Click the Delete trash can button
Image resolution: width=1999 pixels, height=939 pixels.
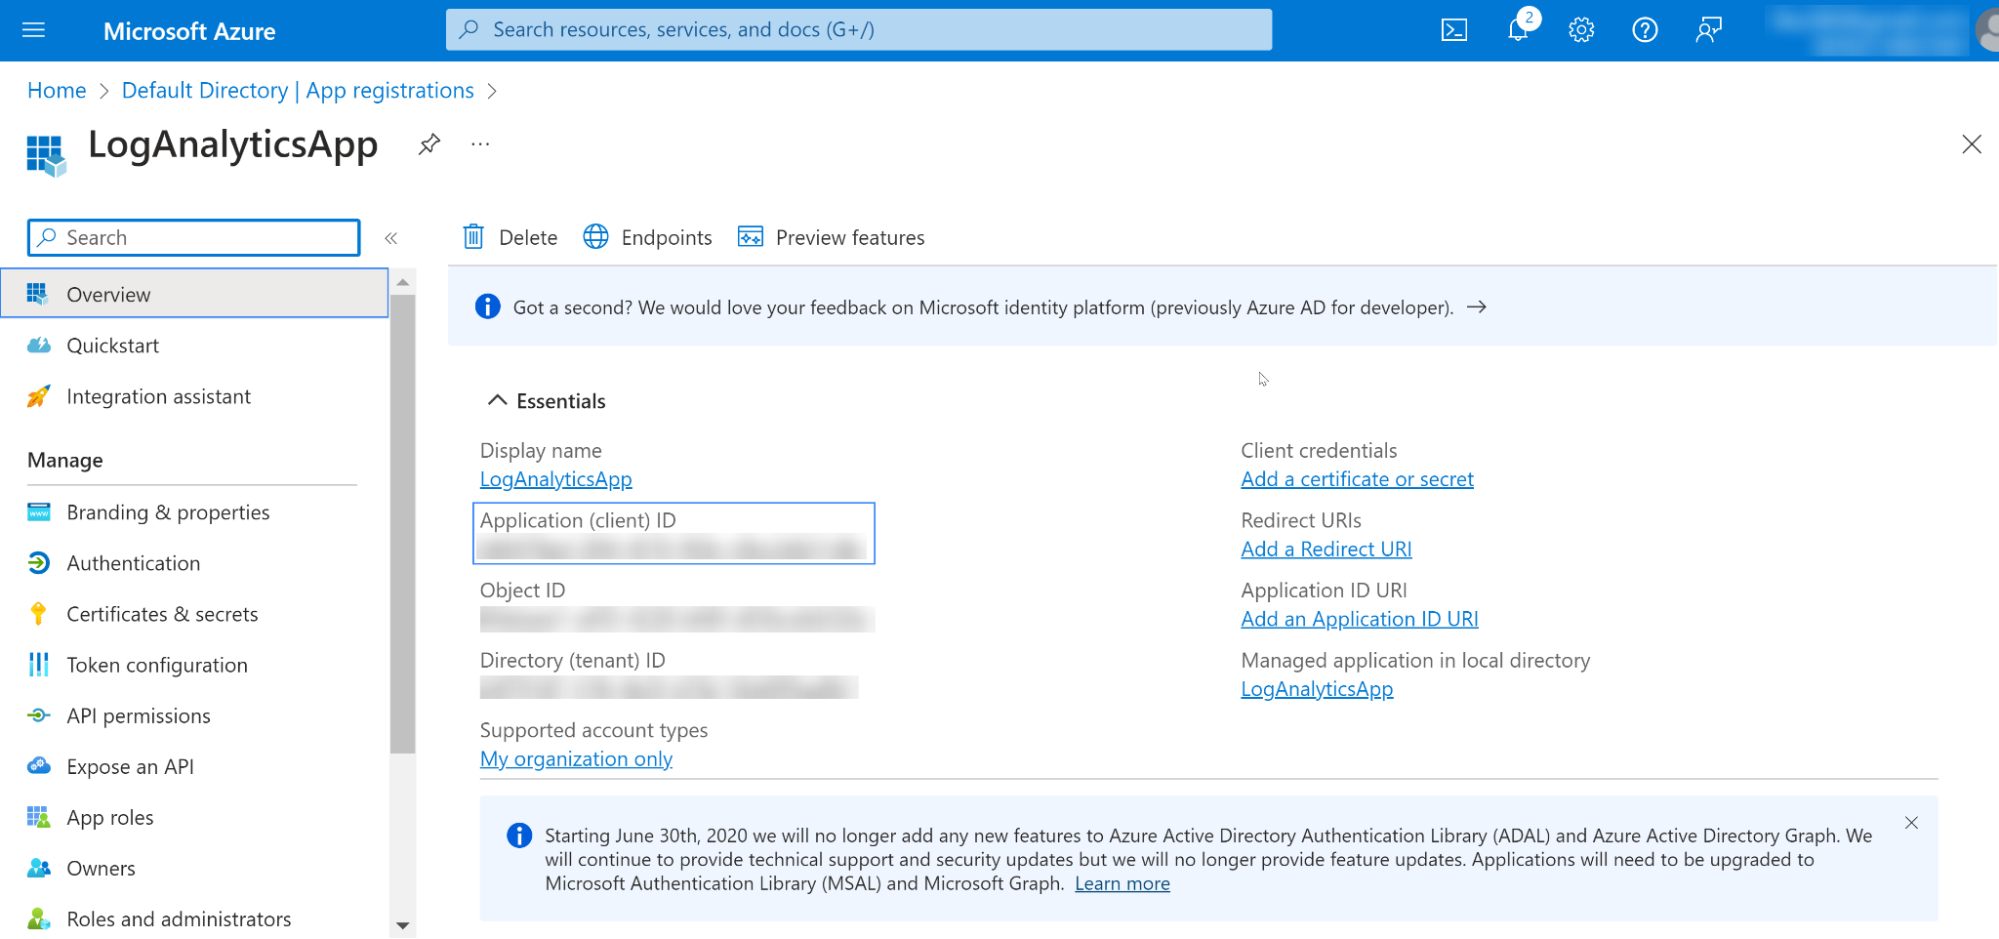pos(510,237)
